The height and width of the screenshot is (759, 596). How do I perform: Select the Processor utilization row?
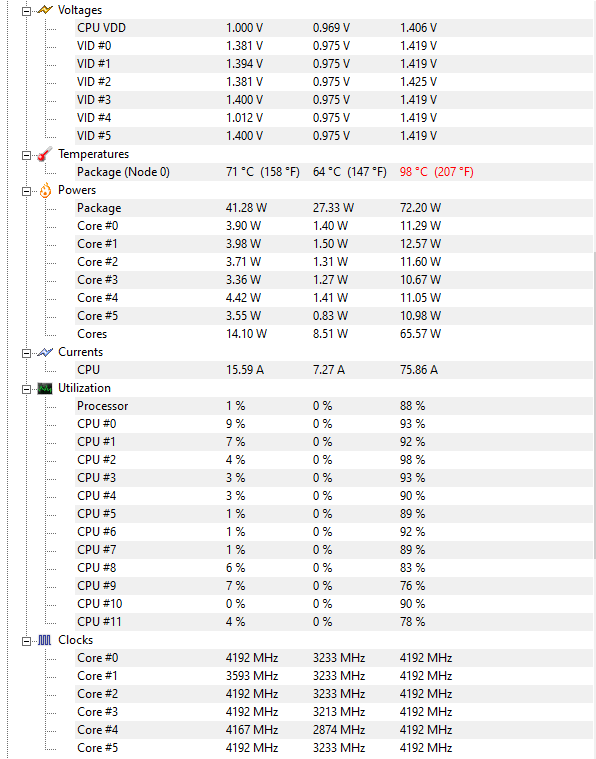pos(334,406)
